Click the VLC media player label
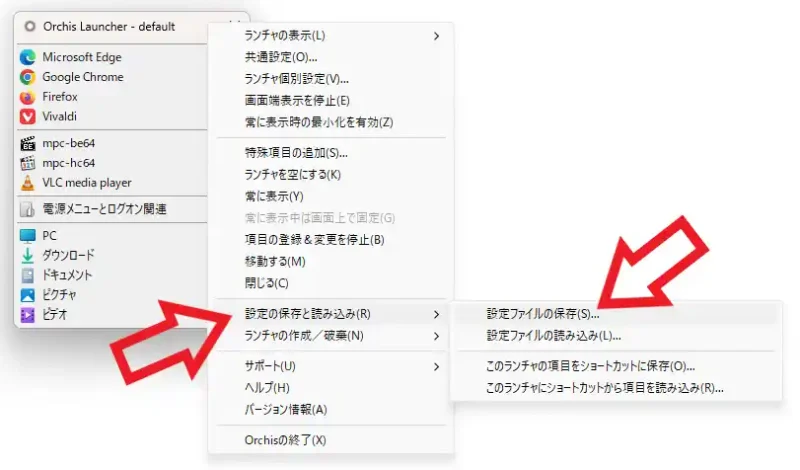This screenshot has width=800, height=470. tap(87, 183)
